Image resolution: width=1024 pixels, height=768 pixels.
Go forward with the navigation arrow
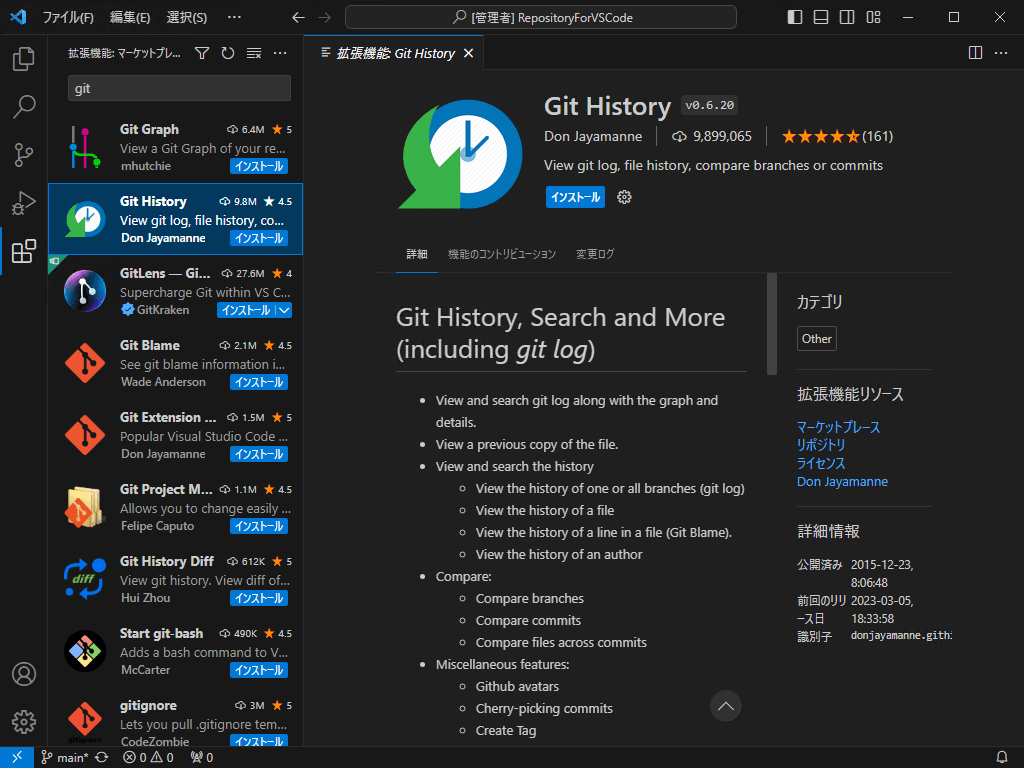tap(325, 18)
